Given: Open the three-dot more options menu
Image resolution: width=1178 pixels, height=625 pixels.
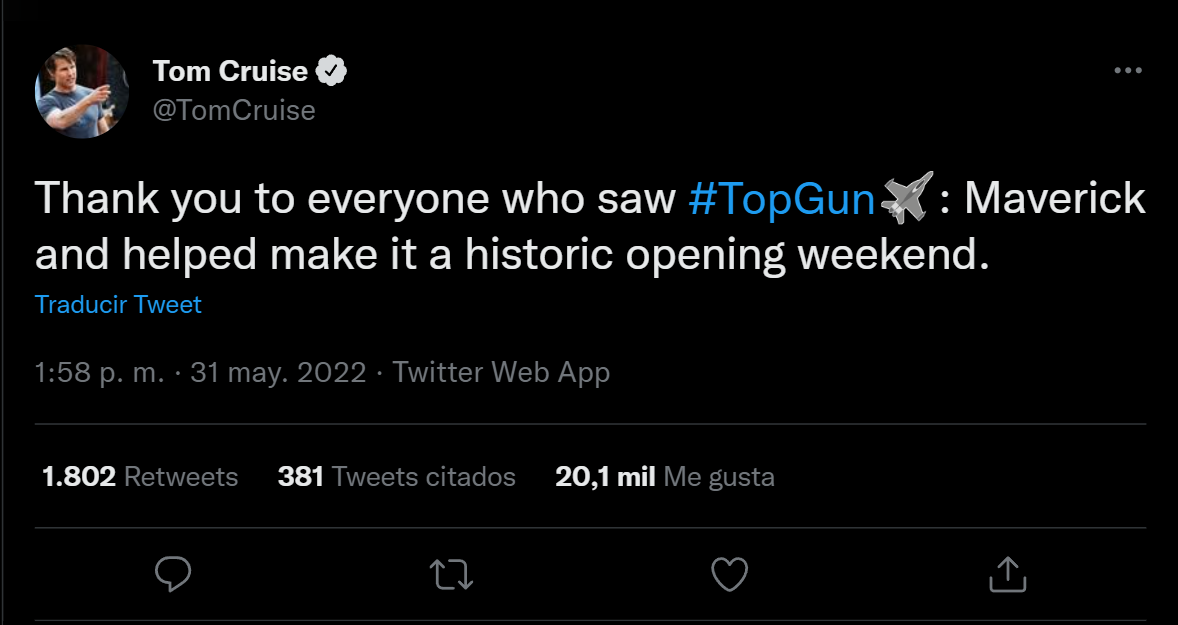Looking at the screenshot, I should coord(1127,71).
